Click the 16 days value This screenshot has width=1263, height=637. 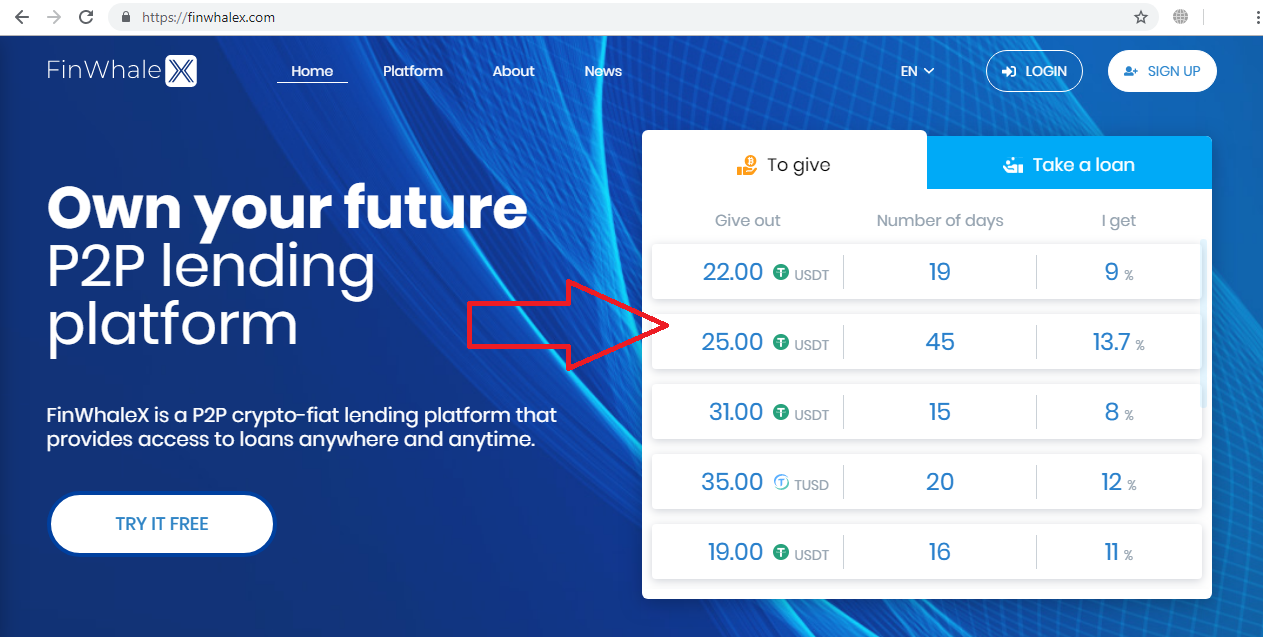(940, 552)
